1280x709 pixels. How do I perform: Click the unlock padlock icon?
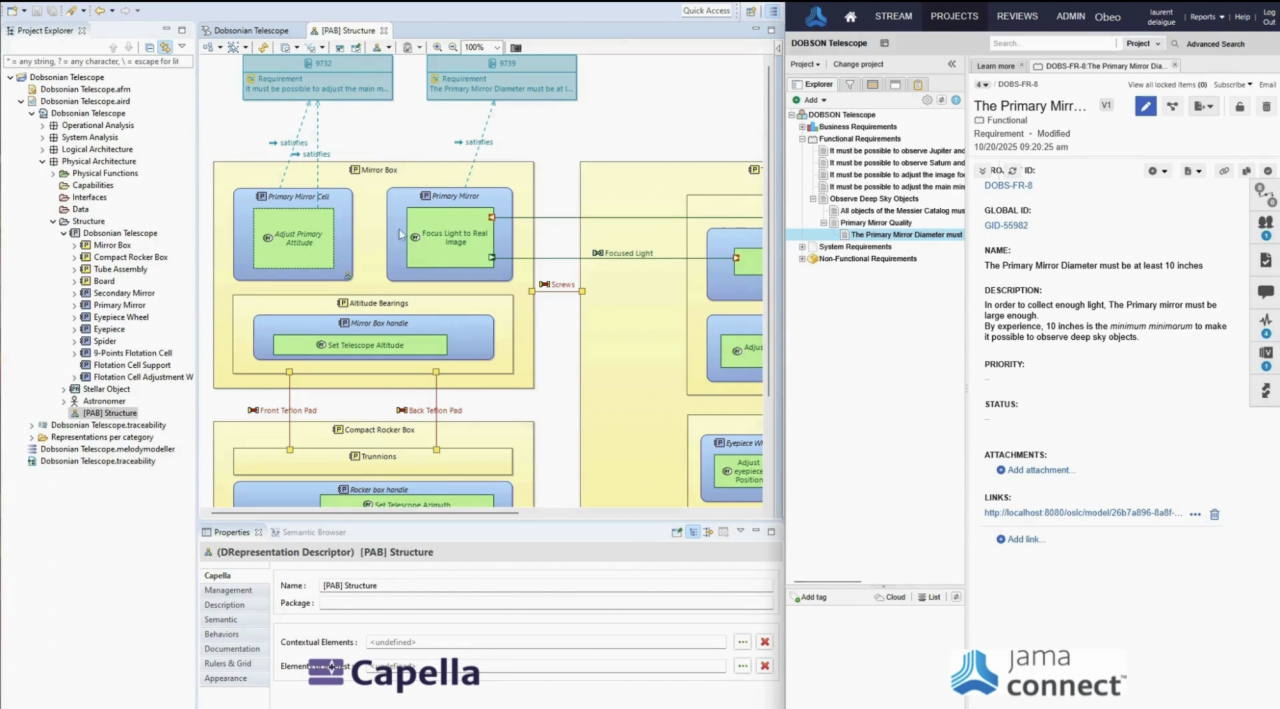(x=1239, y=106)
